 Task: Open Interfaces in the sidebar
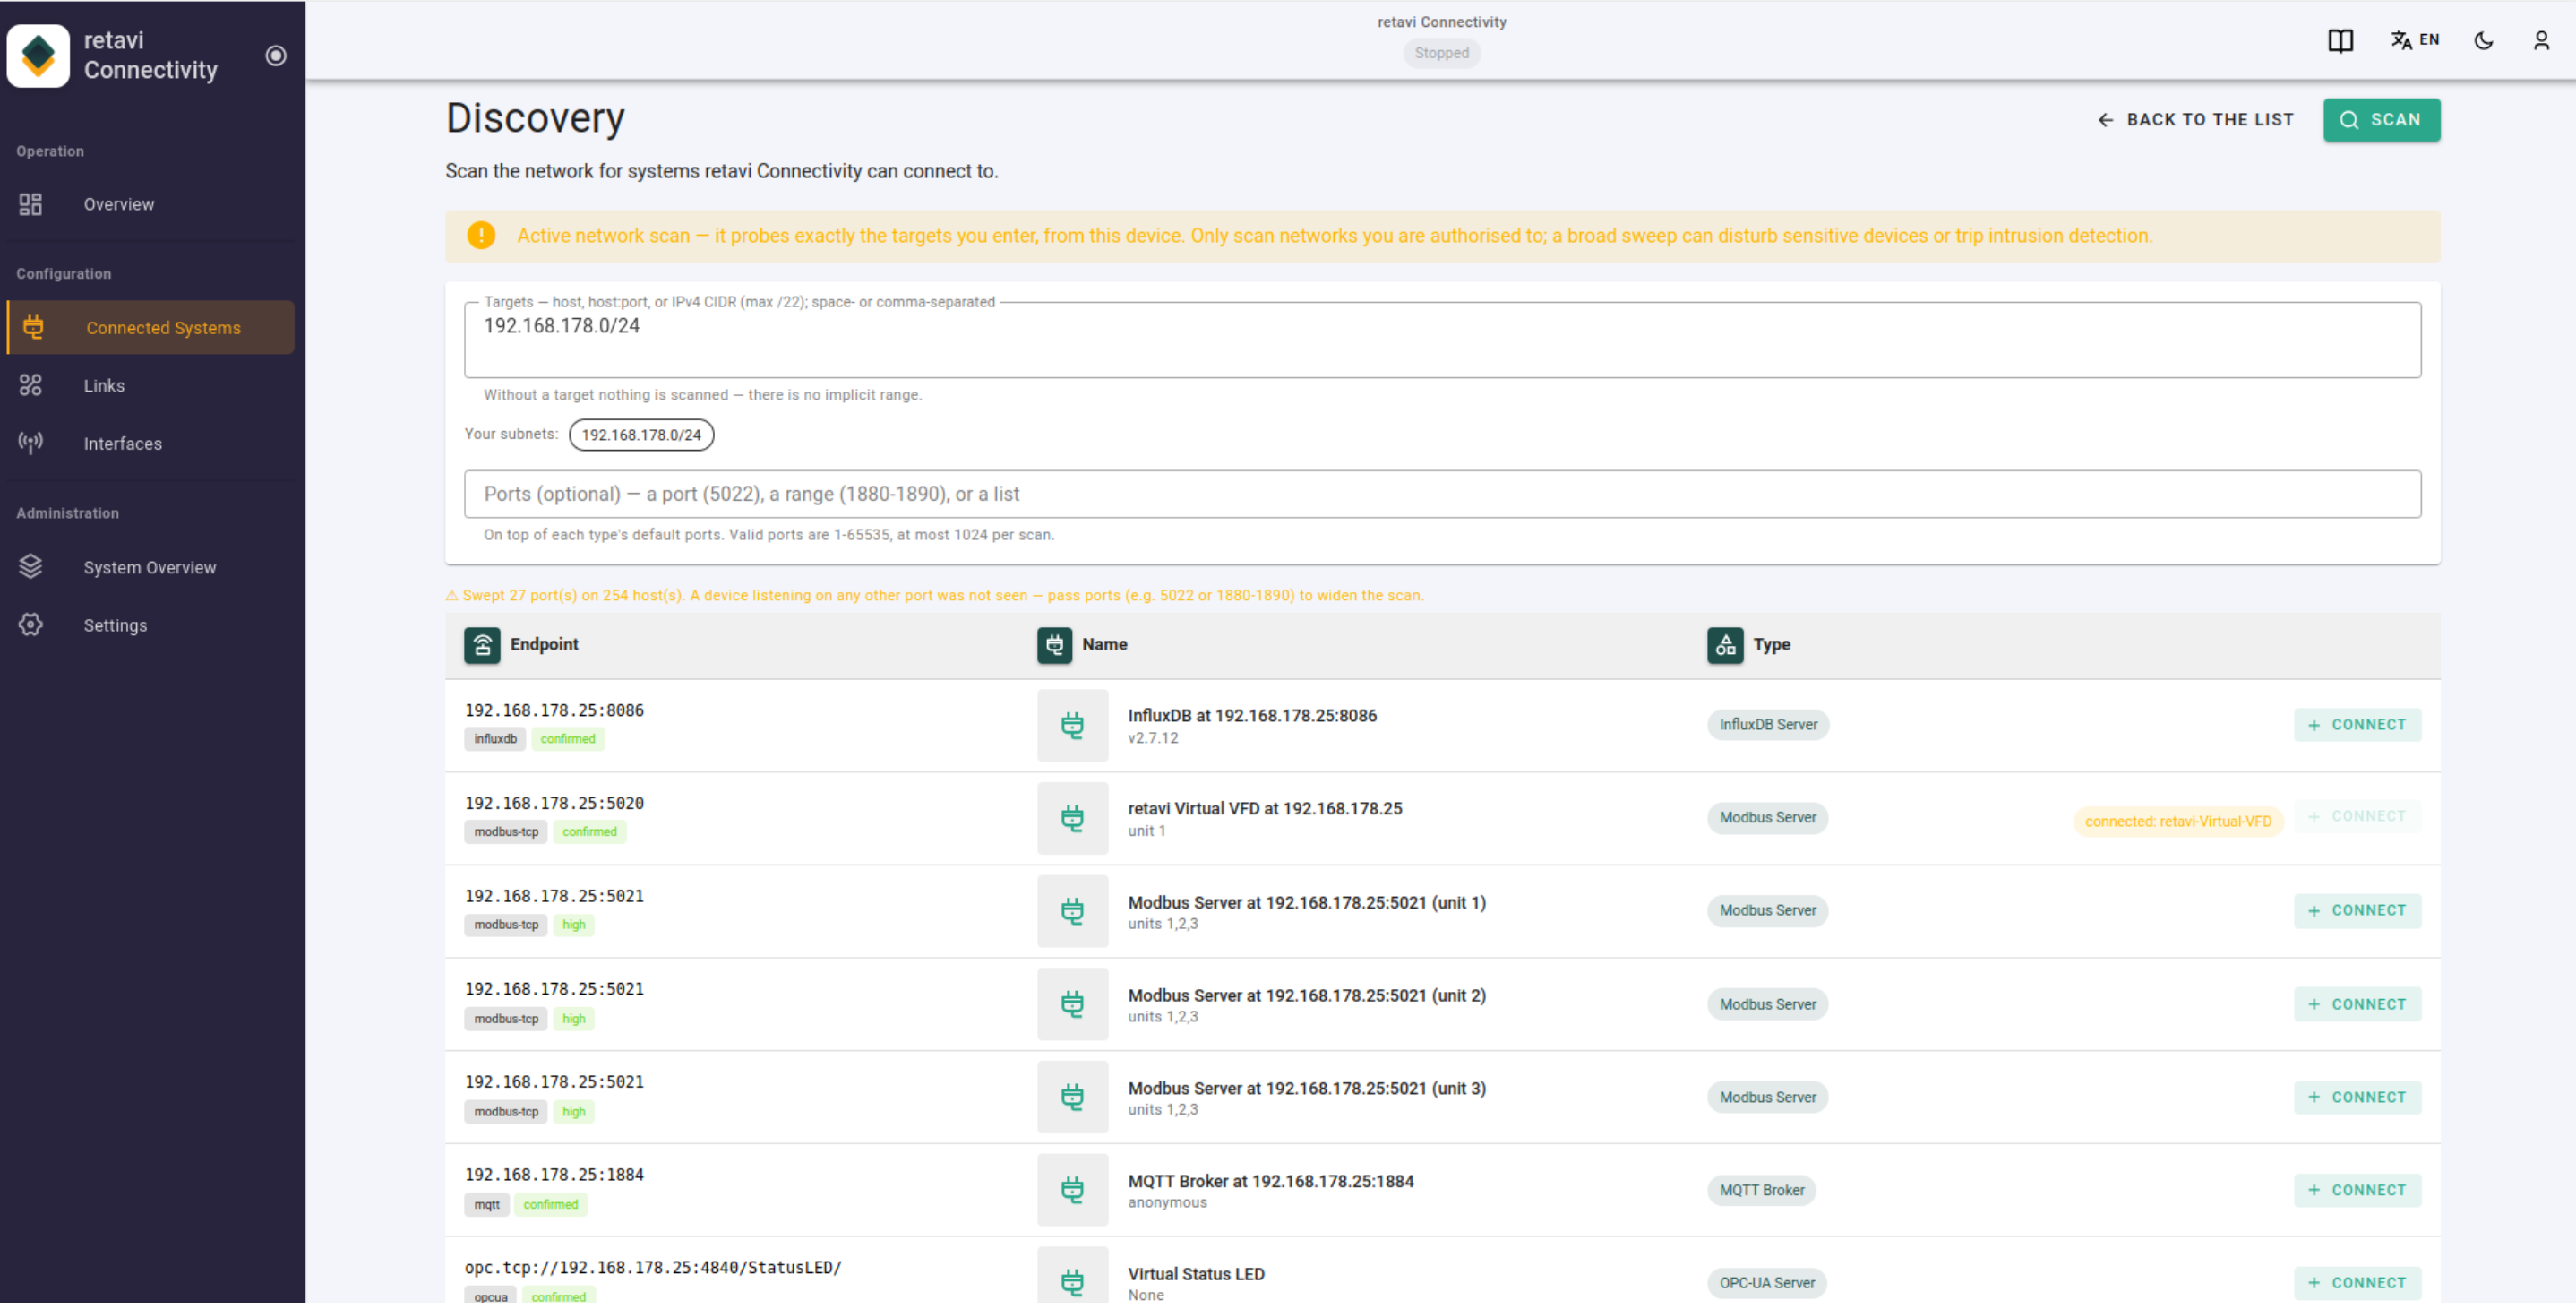click(150, 445)
